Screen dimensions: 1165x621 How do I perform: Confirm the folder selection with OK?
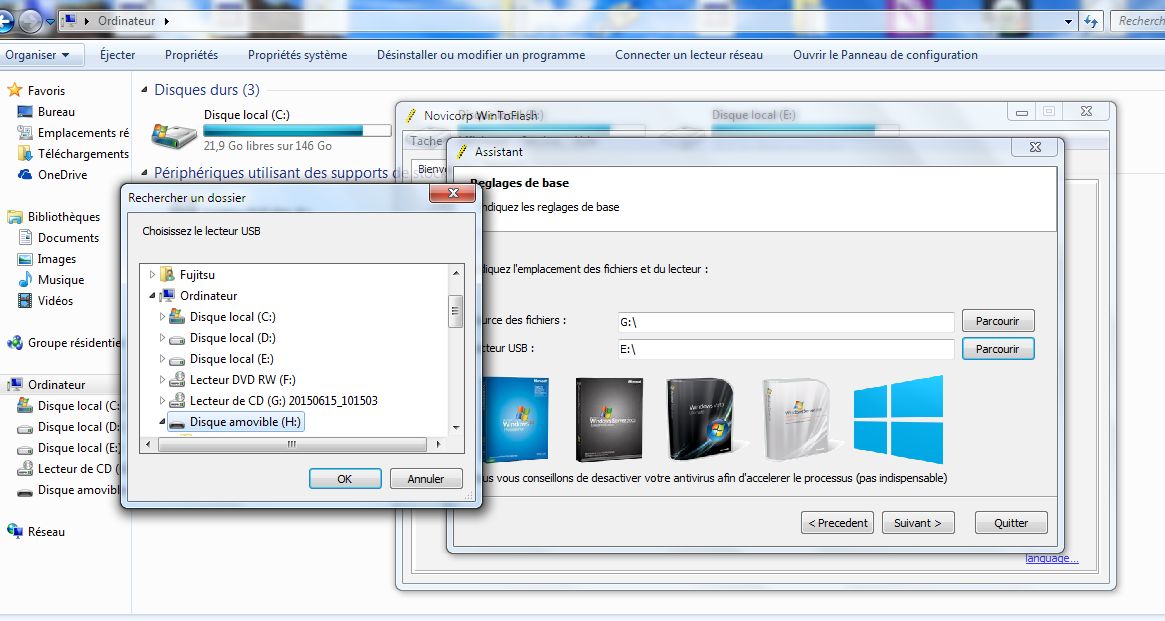(x=345, y=479)
